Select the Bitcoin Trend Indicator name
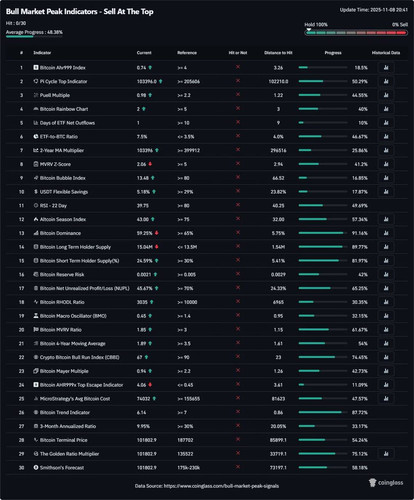 tap(65, 413)
